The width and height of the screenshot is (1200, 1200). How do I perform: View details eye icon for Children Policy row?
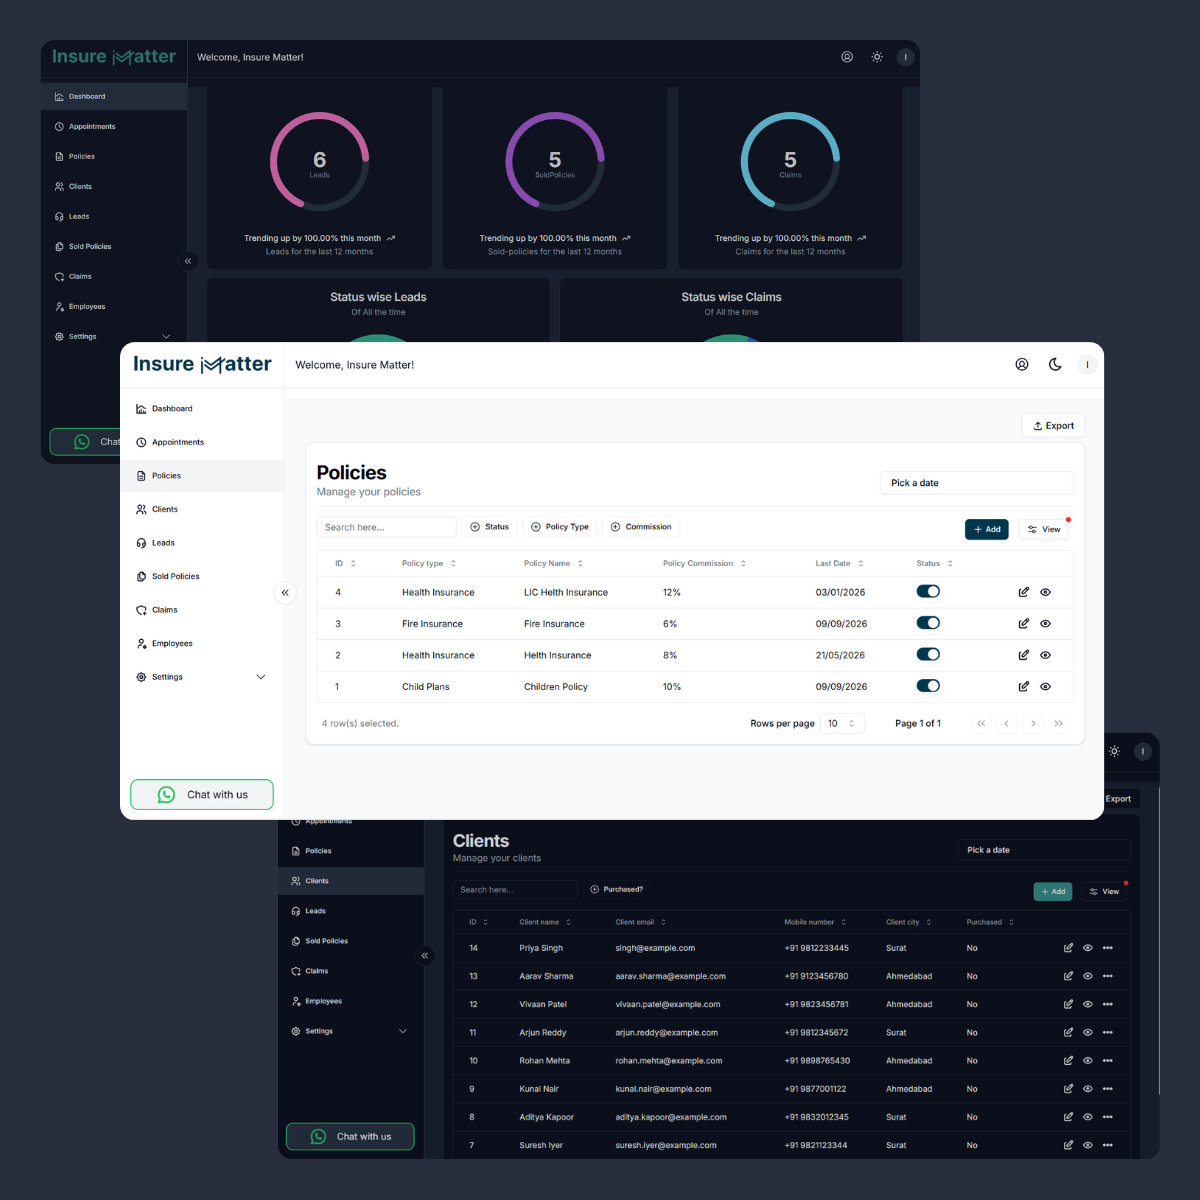(1045, 687)
